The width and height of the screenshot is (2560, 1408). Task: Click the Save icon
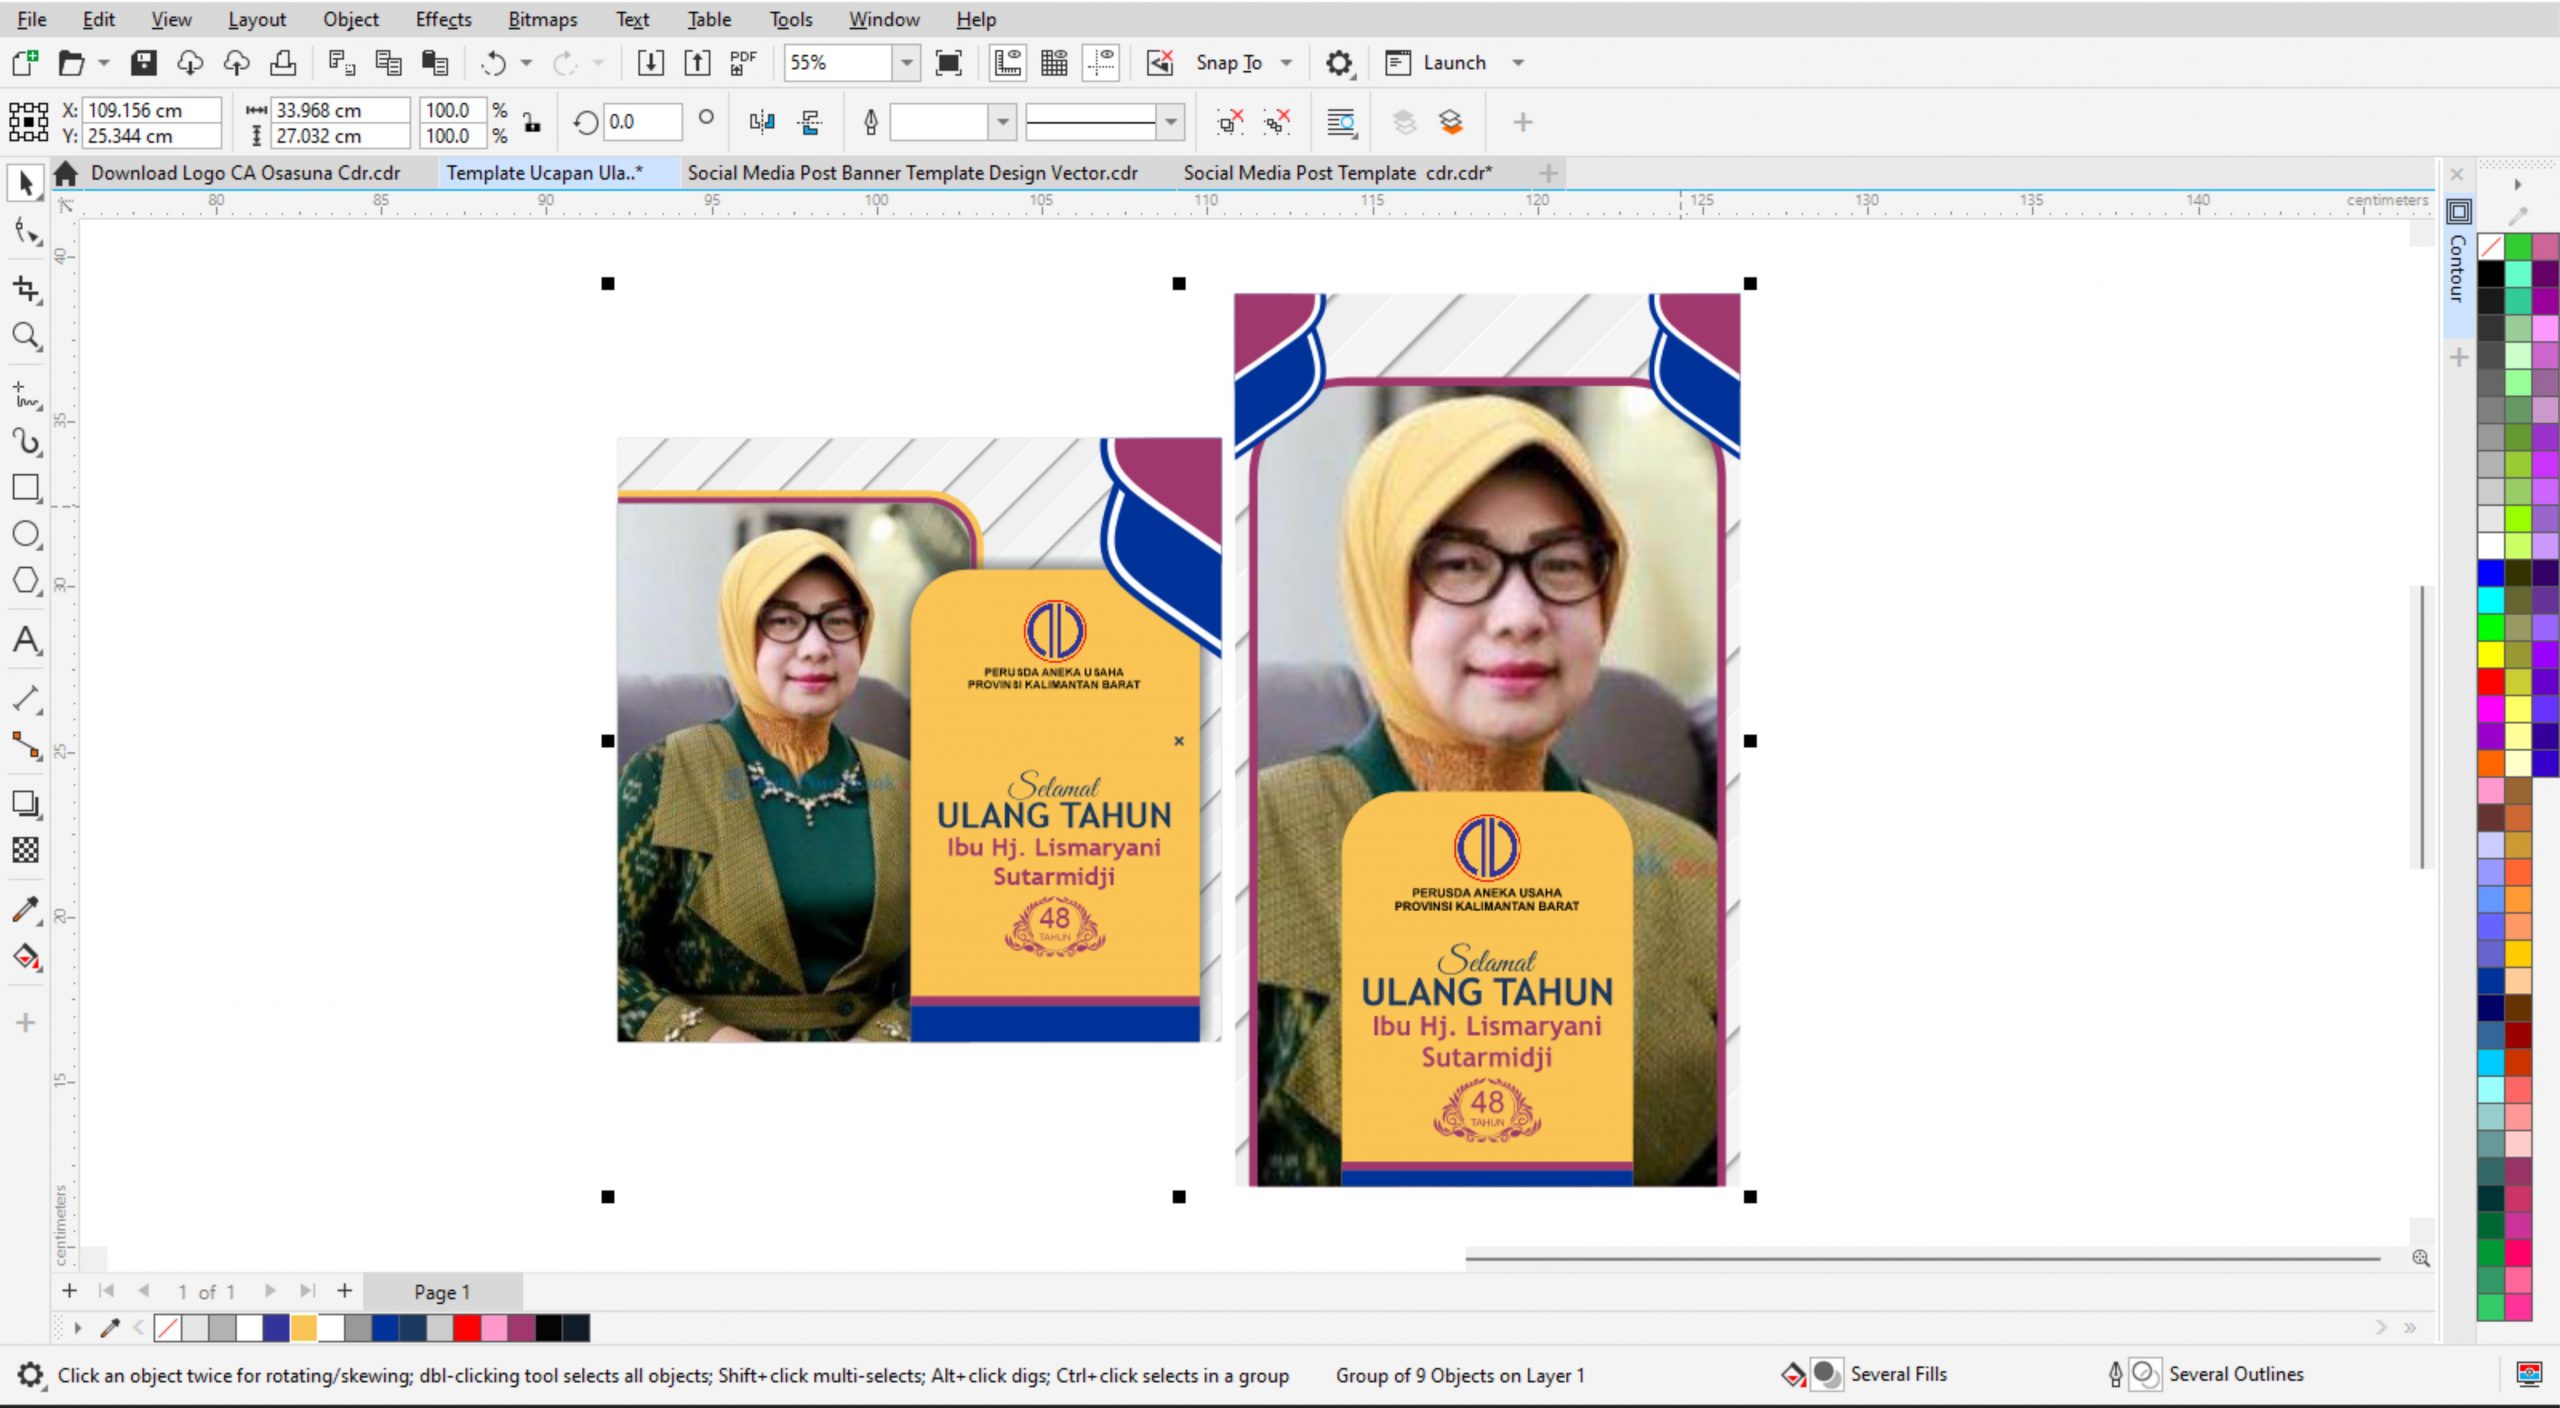pos(144,63)
